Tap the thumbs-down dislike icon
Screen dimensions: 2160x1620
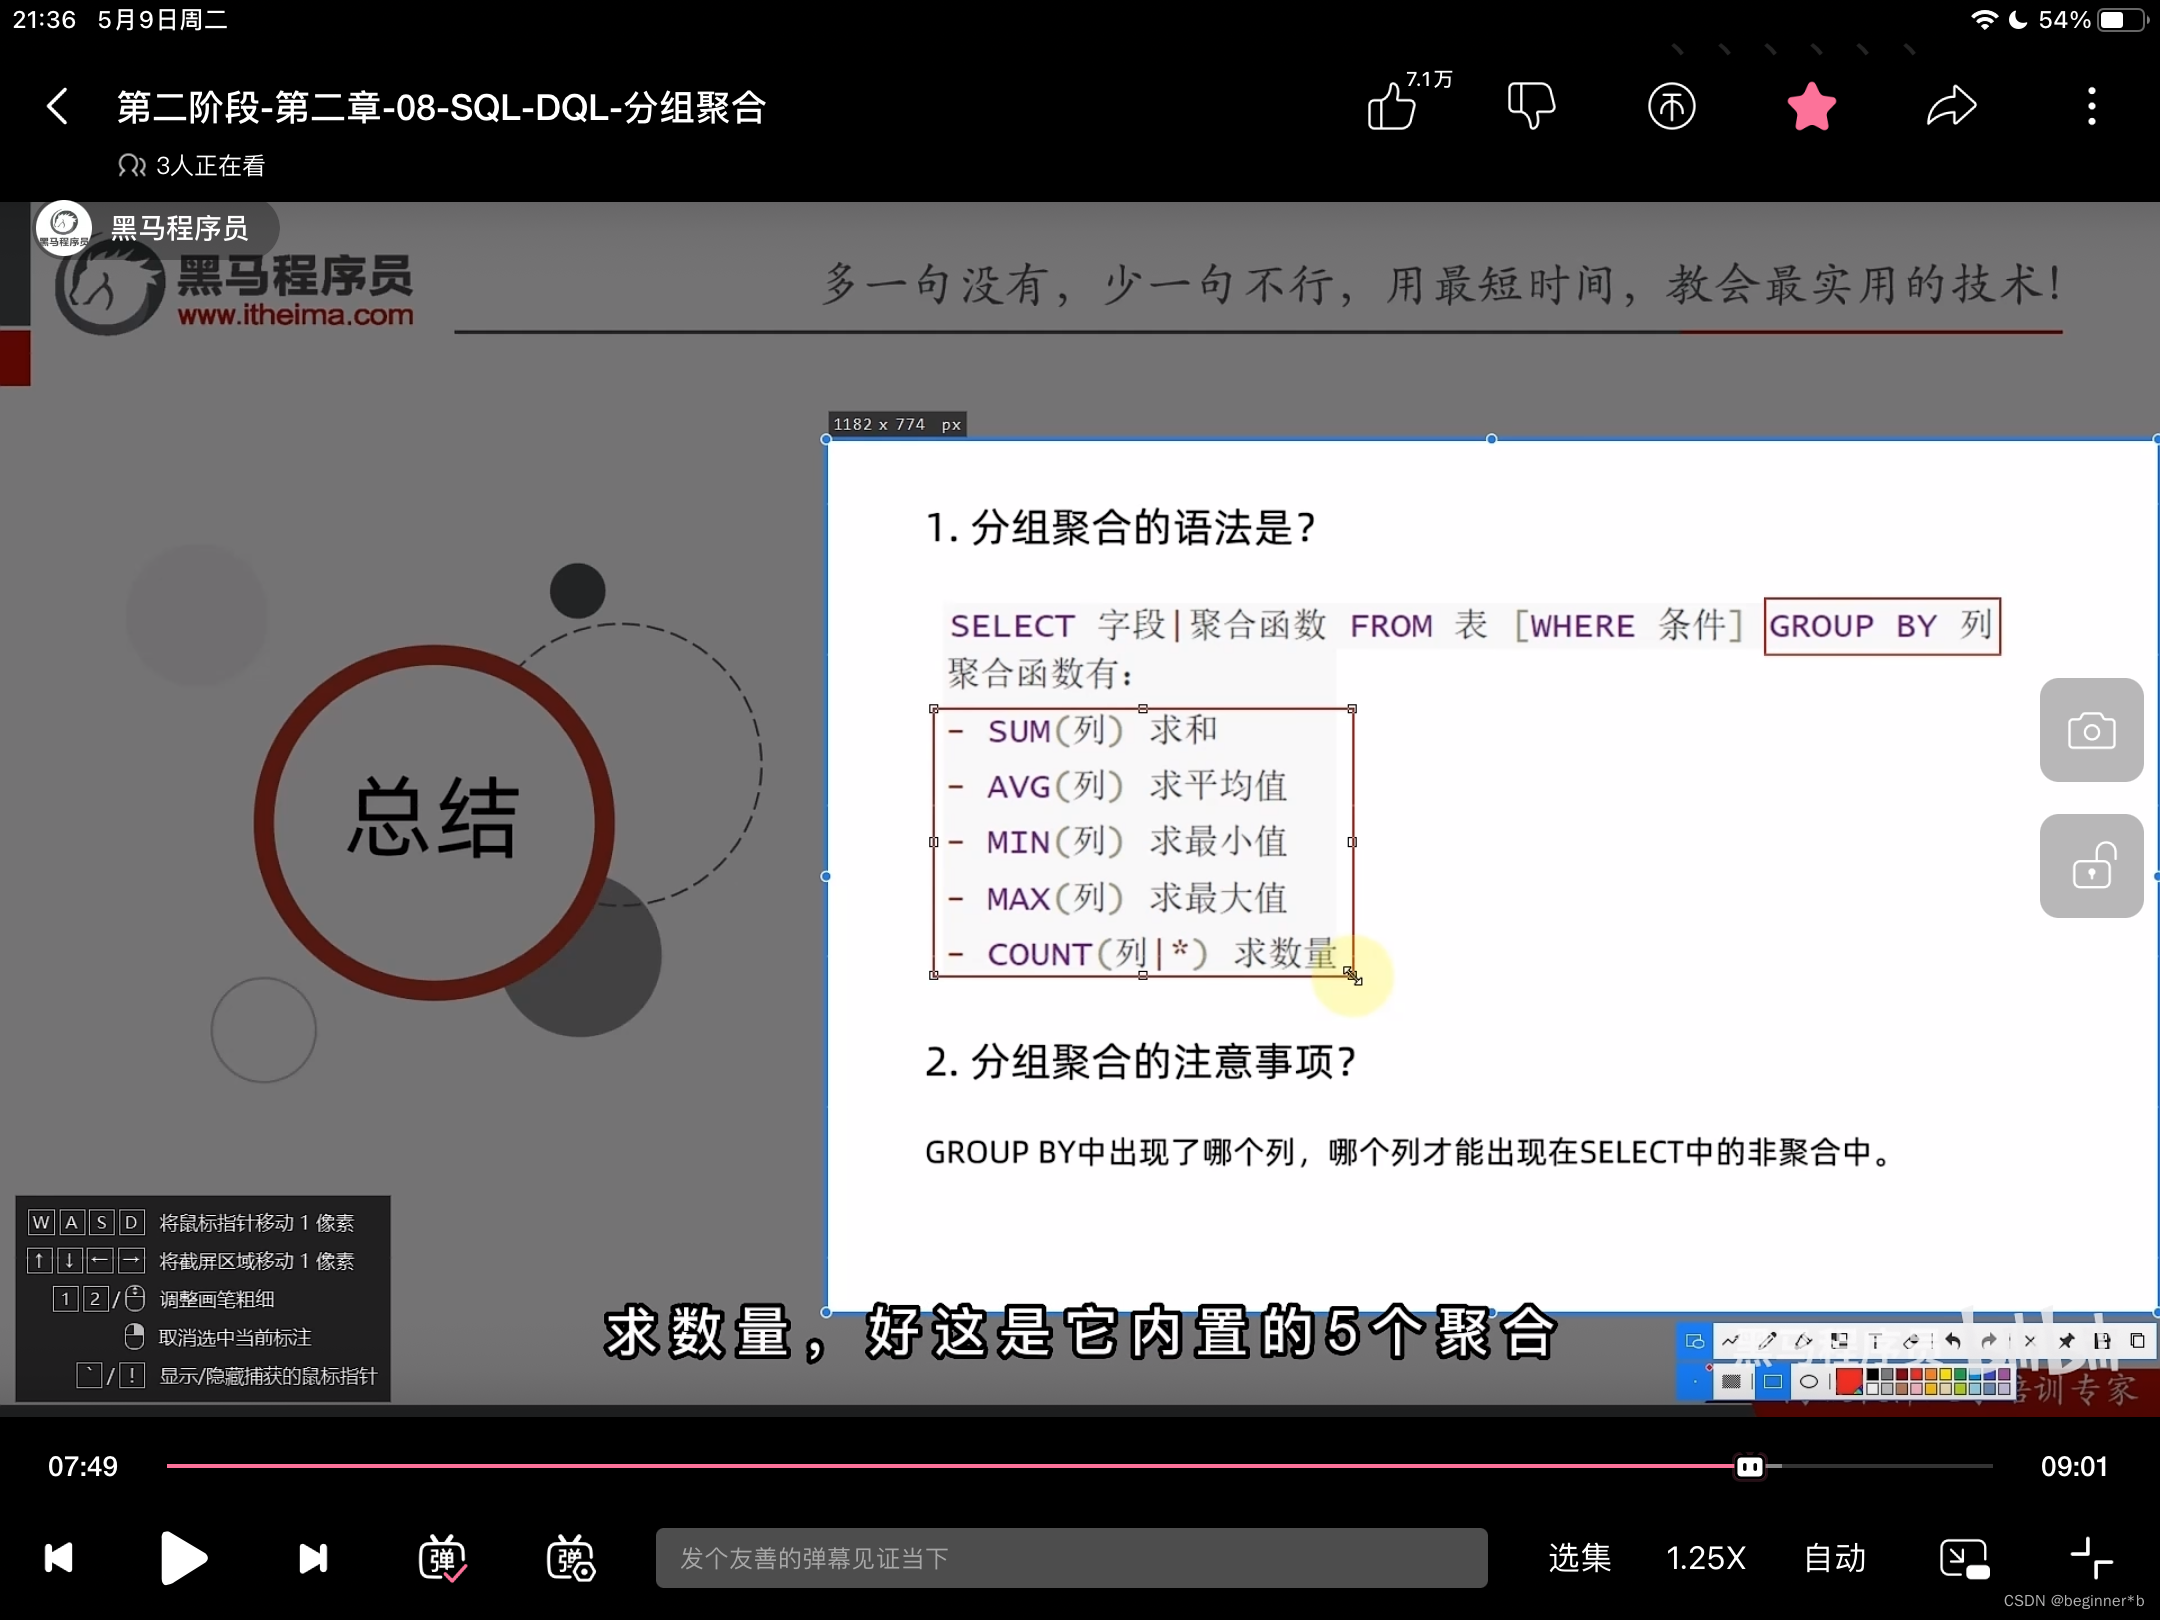click(x=1531, y=106)
